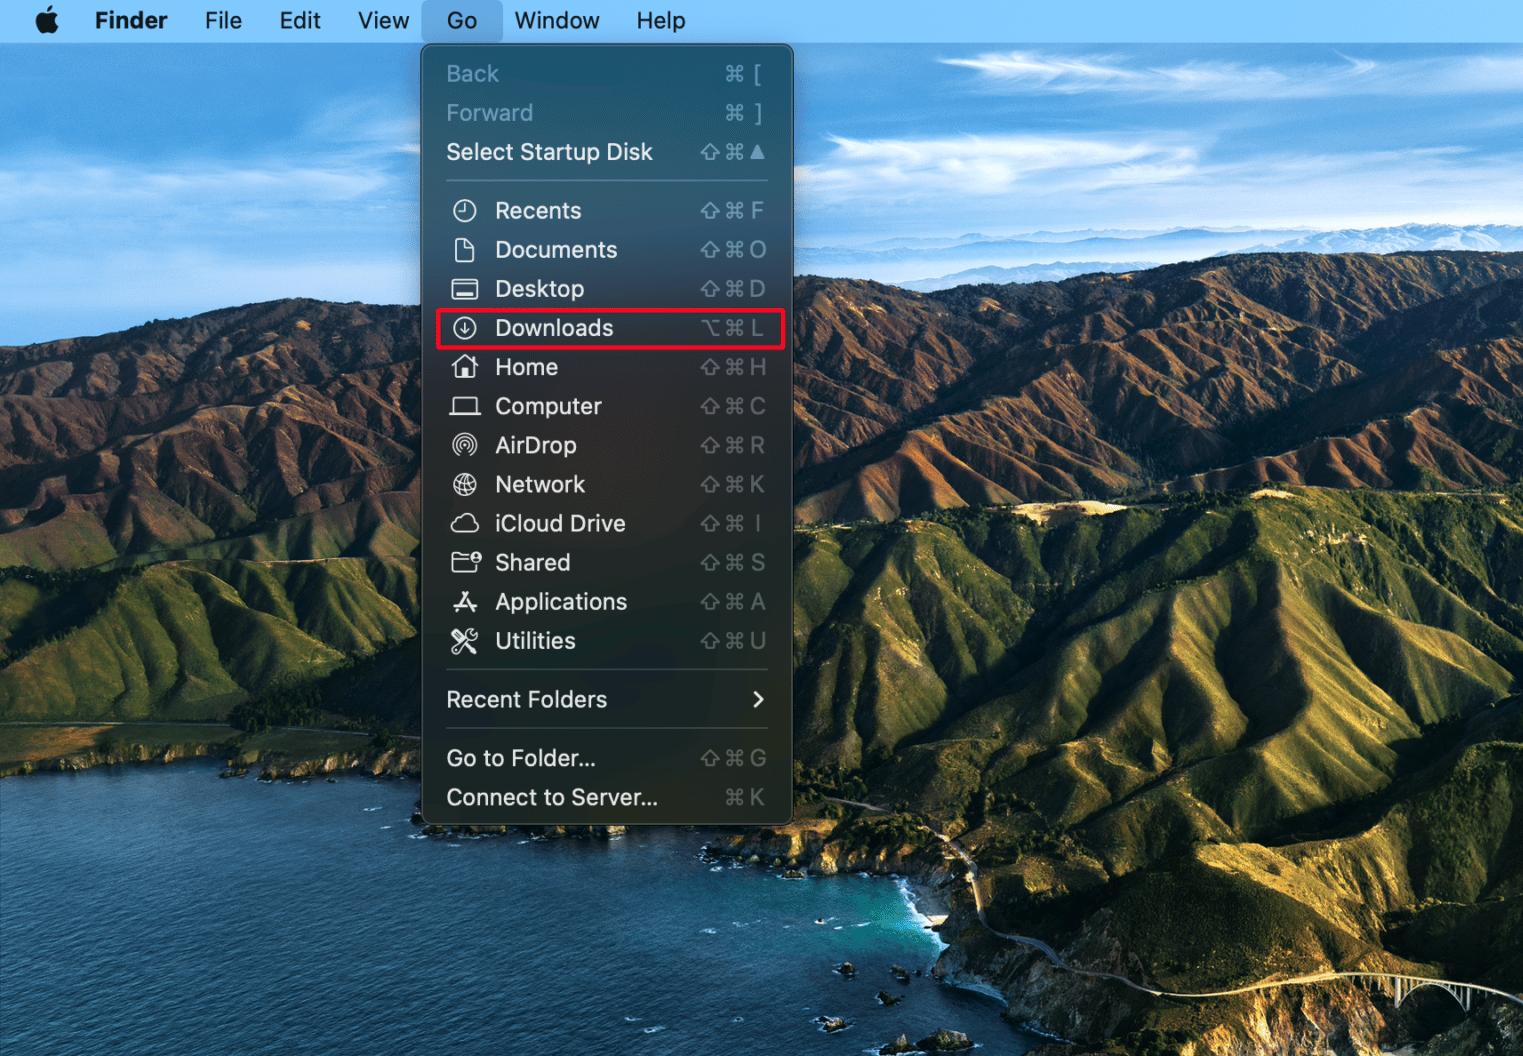The height and width of the screenshot is (1056, 1523).
Task: Select Desktop from the Go menu
Action: coord(607,289)
